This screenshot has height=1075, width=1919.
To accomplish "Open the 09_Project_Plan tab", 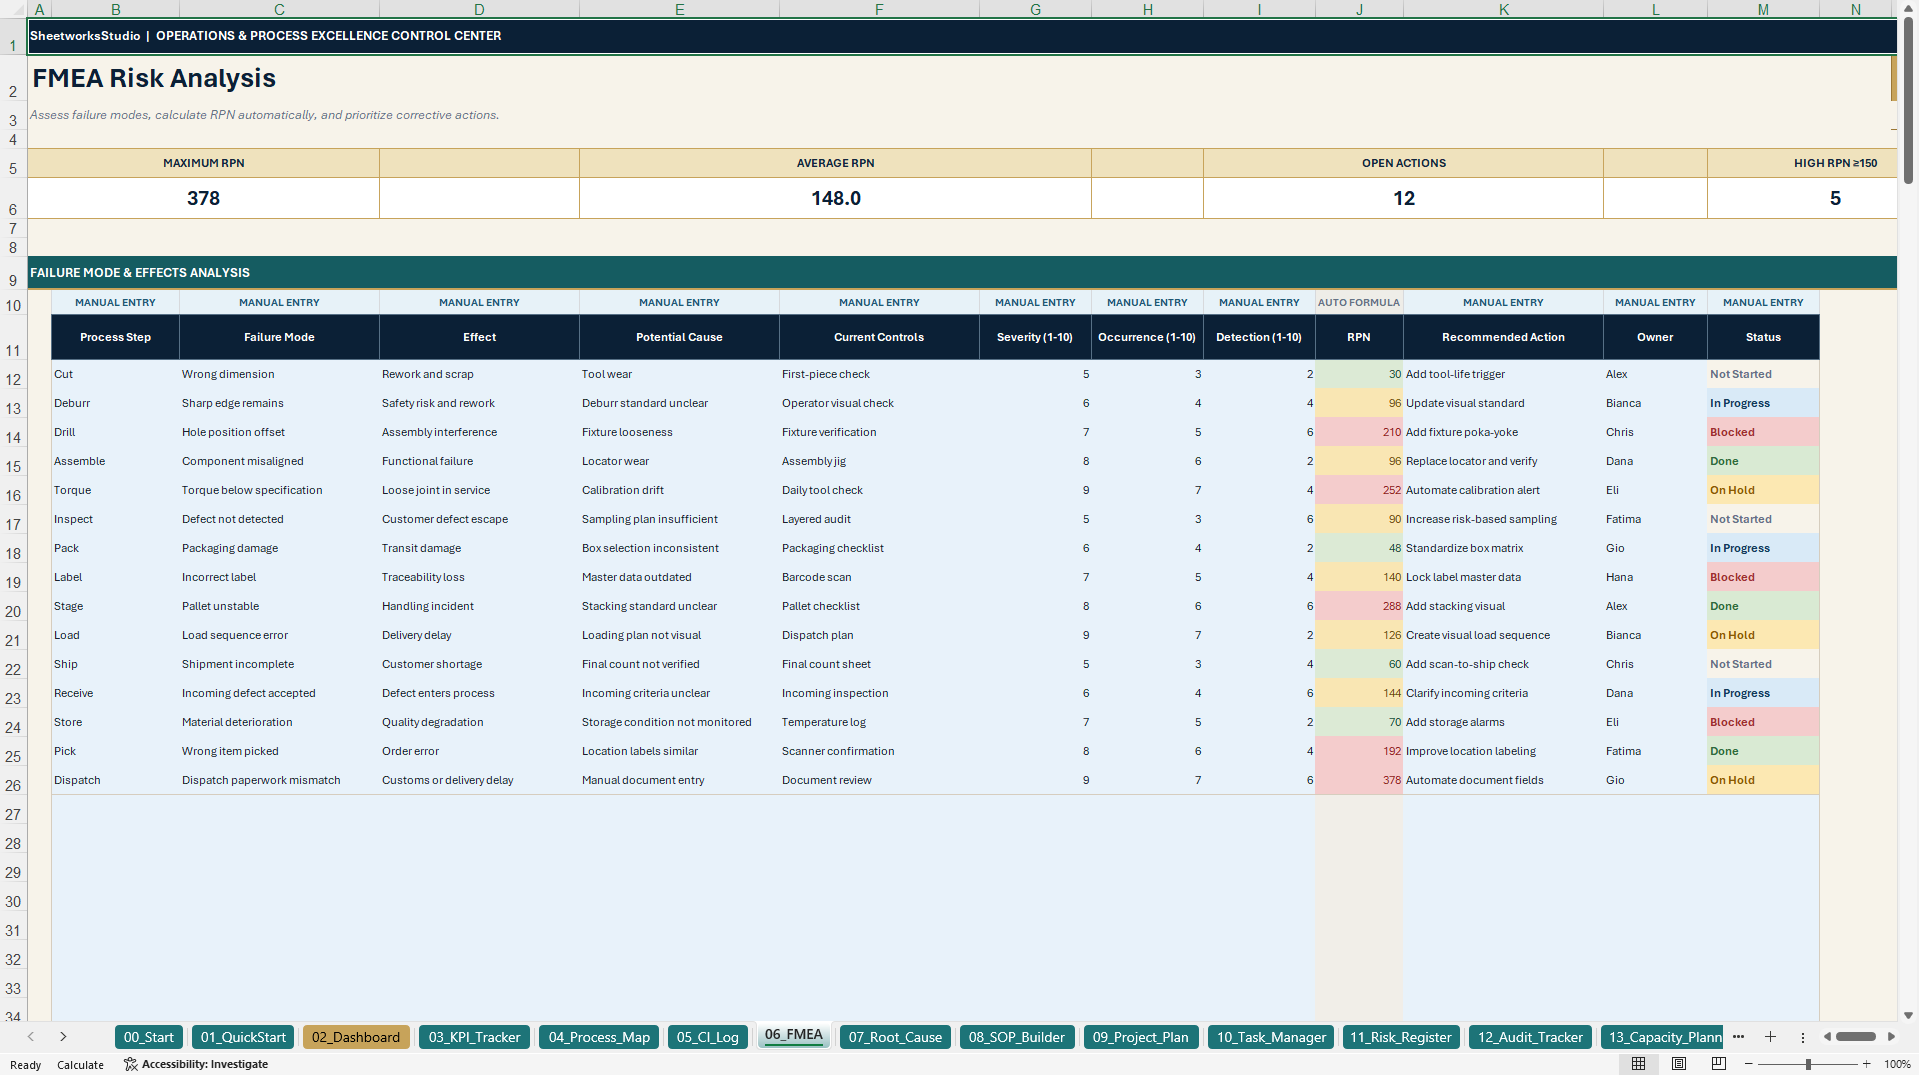I will pyautogui.click(x=1141, y=1037).
